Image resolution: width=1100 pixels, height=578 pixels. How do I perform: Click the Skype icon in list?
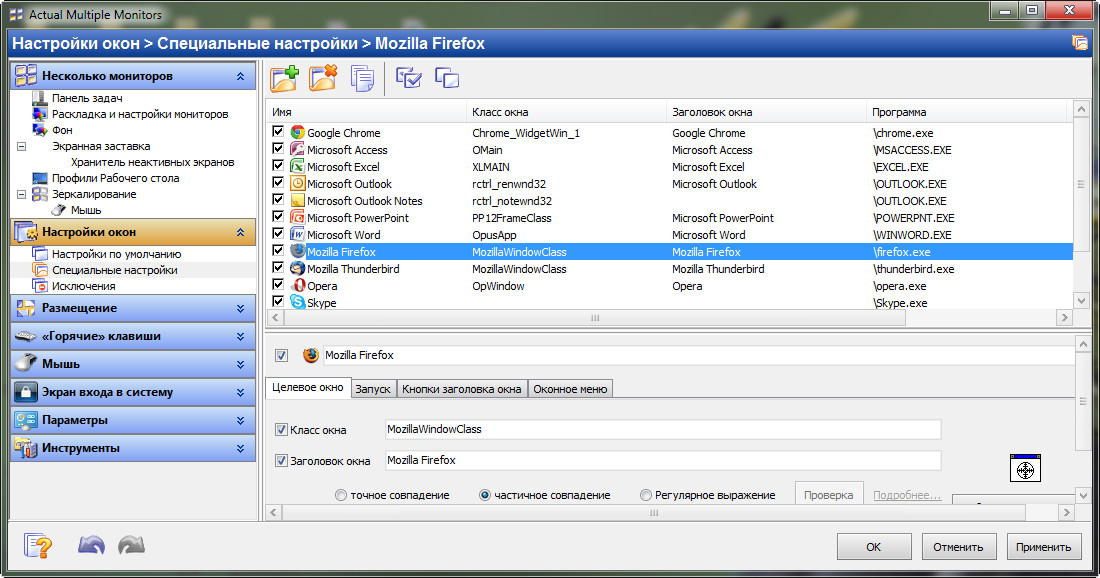pos(297,302)
